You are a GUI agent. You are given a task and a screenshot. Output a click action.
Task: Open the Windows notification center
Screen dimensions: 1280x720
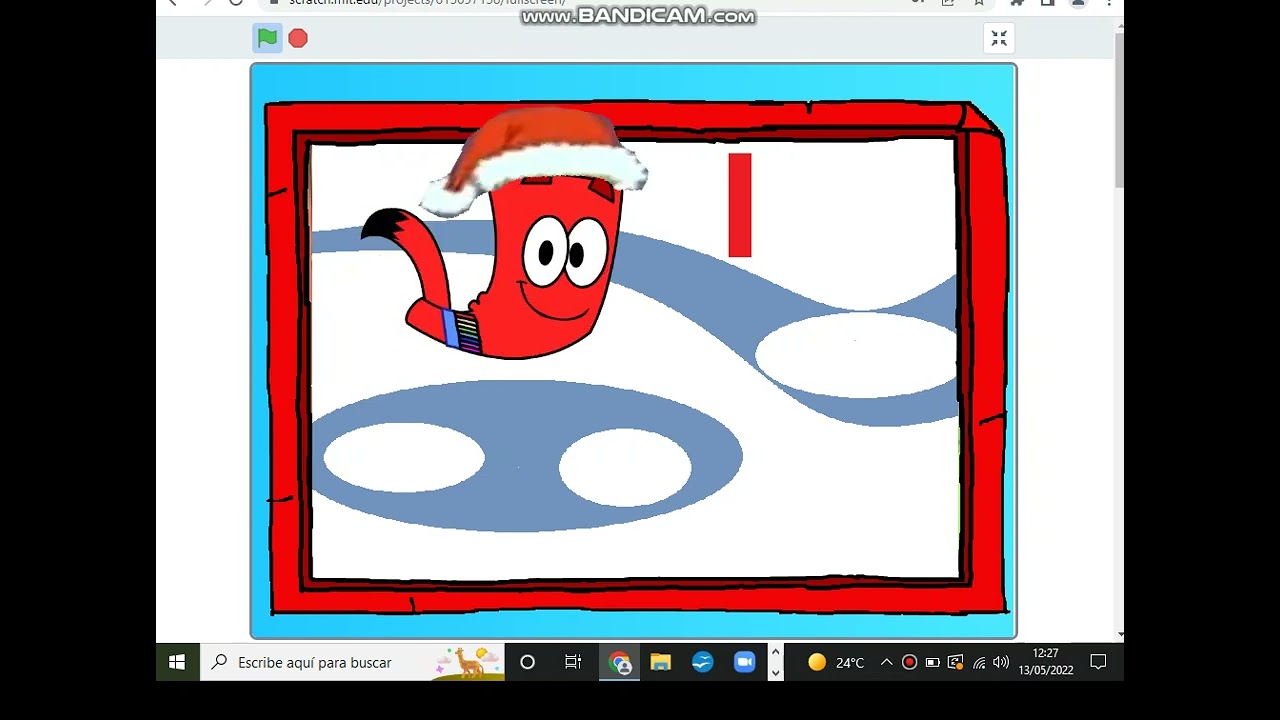(1098, 662)
